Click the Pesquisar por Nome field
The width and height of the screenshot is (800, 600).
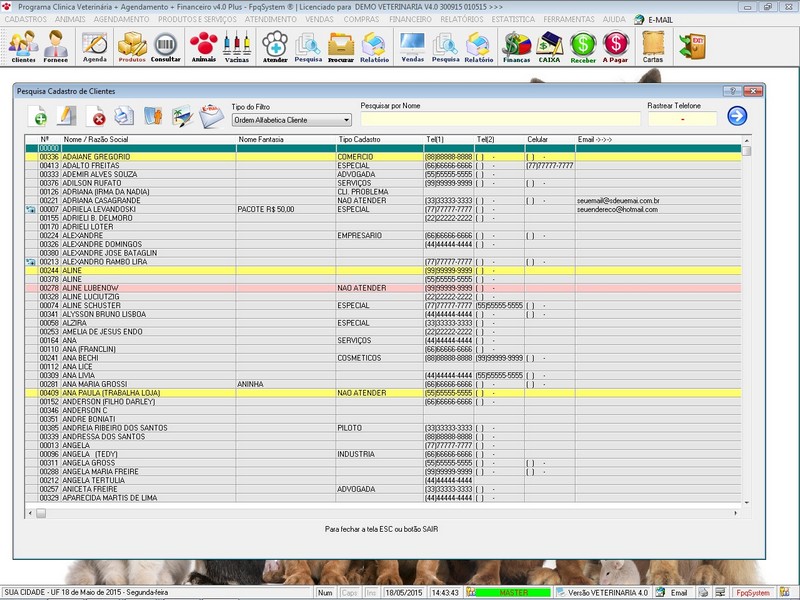click(x=500, y=119)
